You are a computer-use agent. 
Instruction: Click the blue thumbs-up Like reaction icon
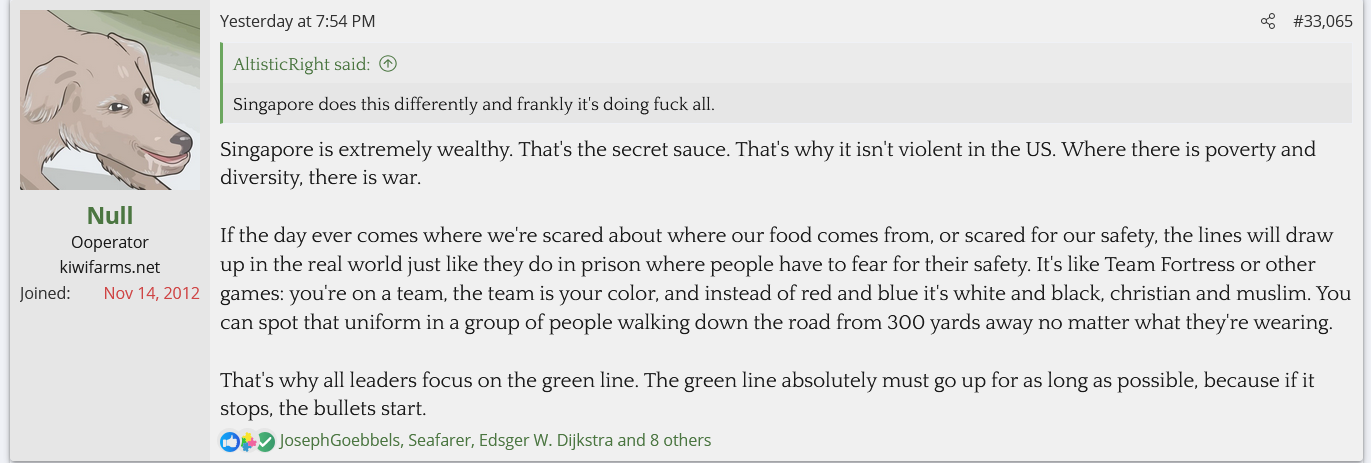point(230,441)
